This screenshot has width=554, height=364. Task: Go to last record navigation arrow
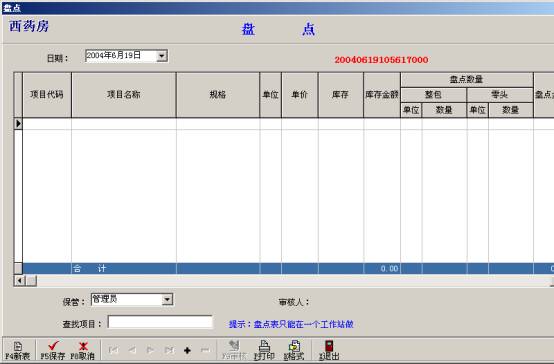(x=169, y=350)
